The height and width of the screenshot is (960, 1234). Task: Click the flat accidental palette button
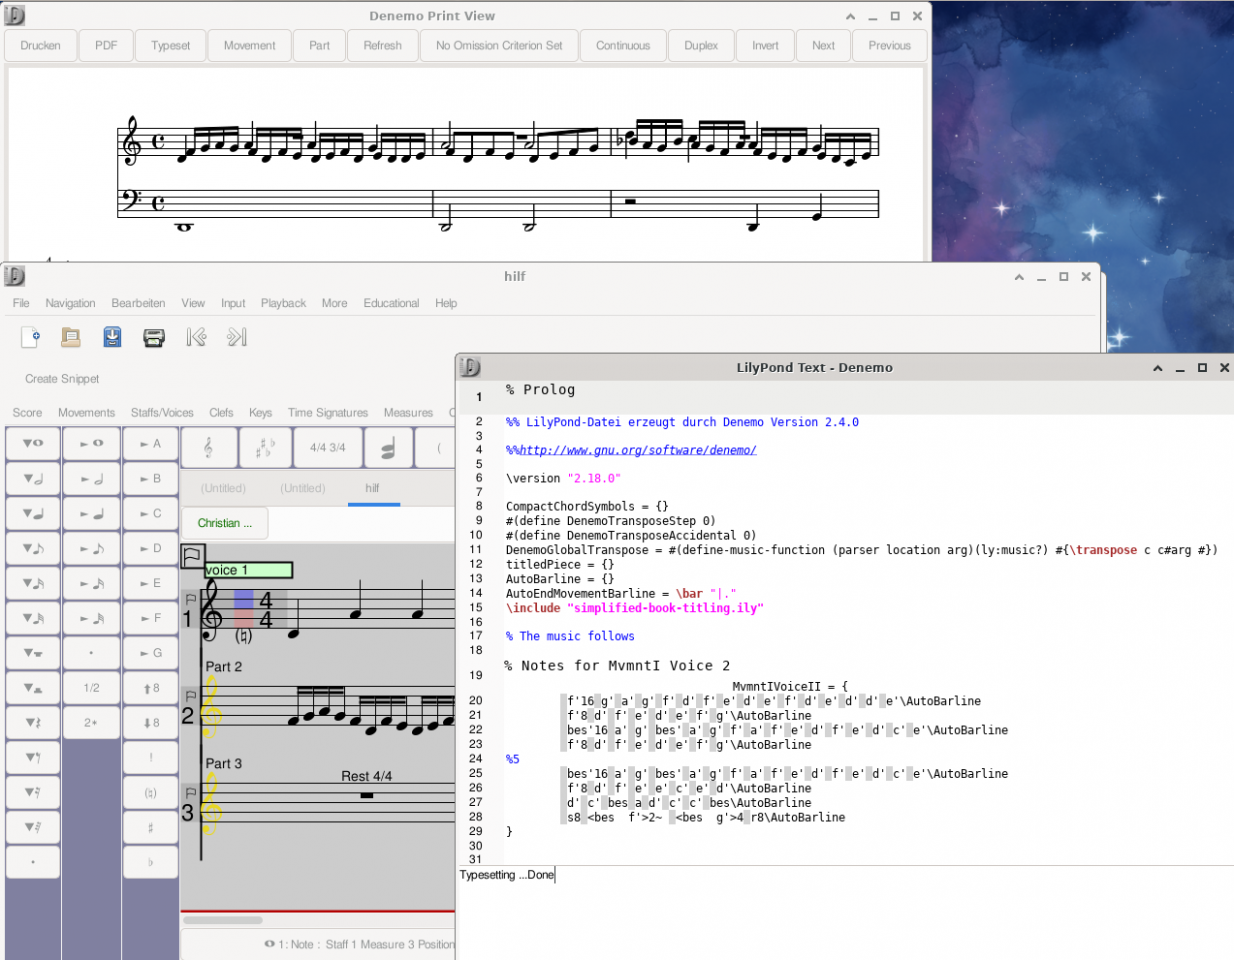[x=150, y=862]
